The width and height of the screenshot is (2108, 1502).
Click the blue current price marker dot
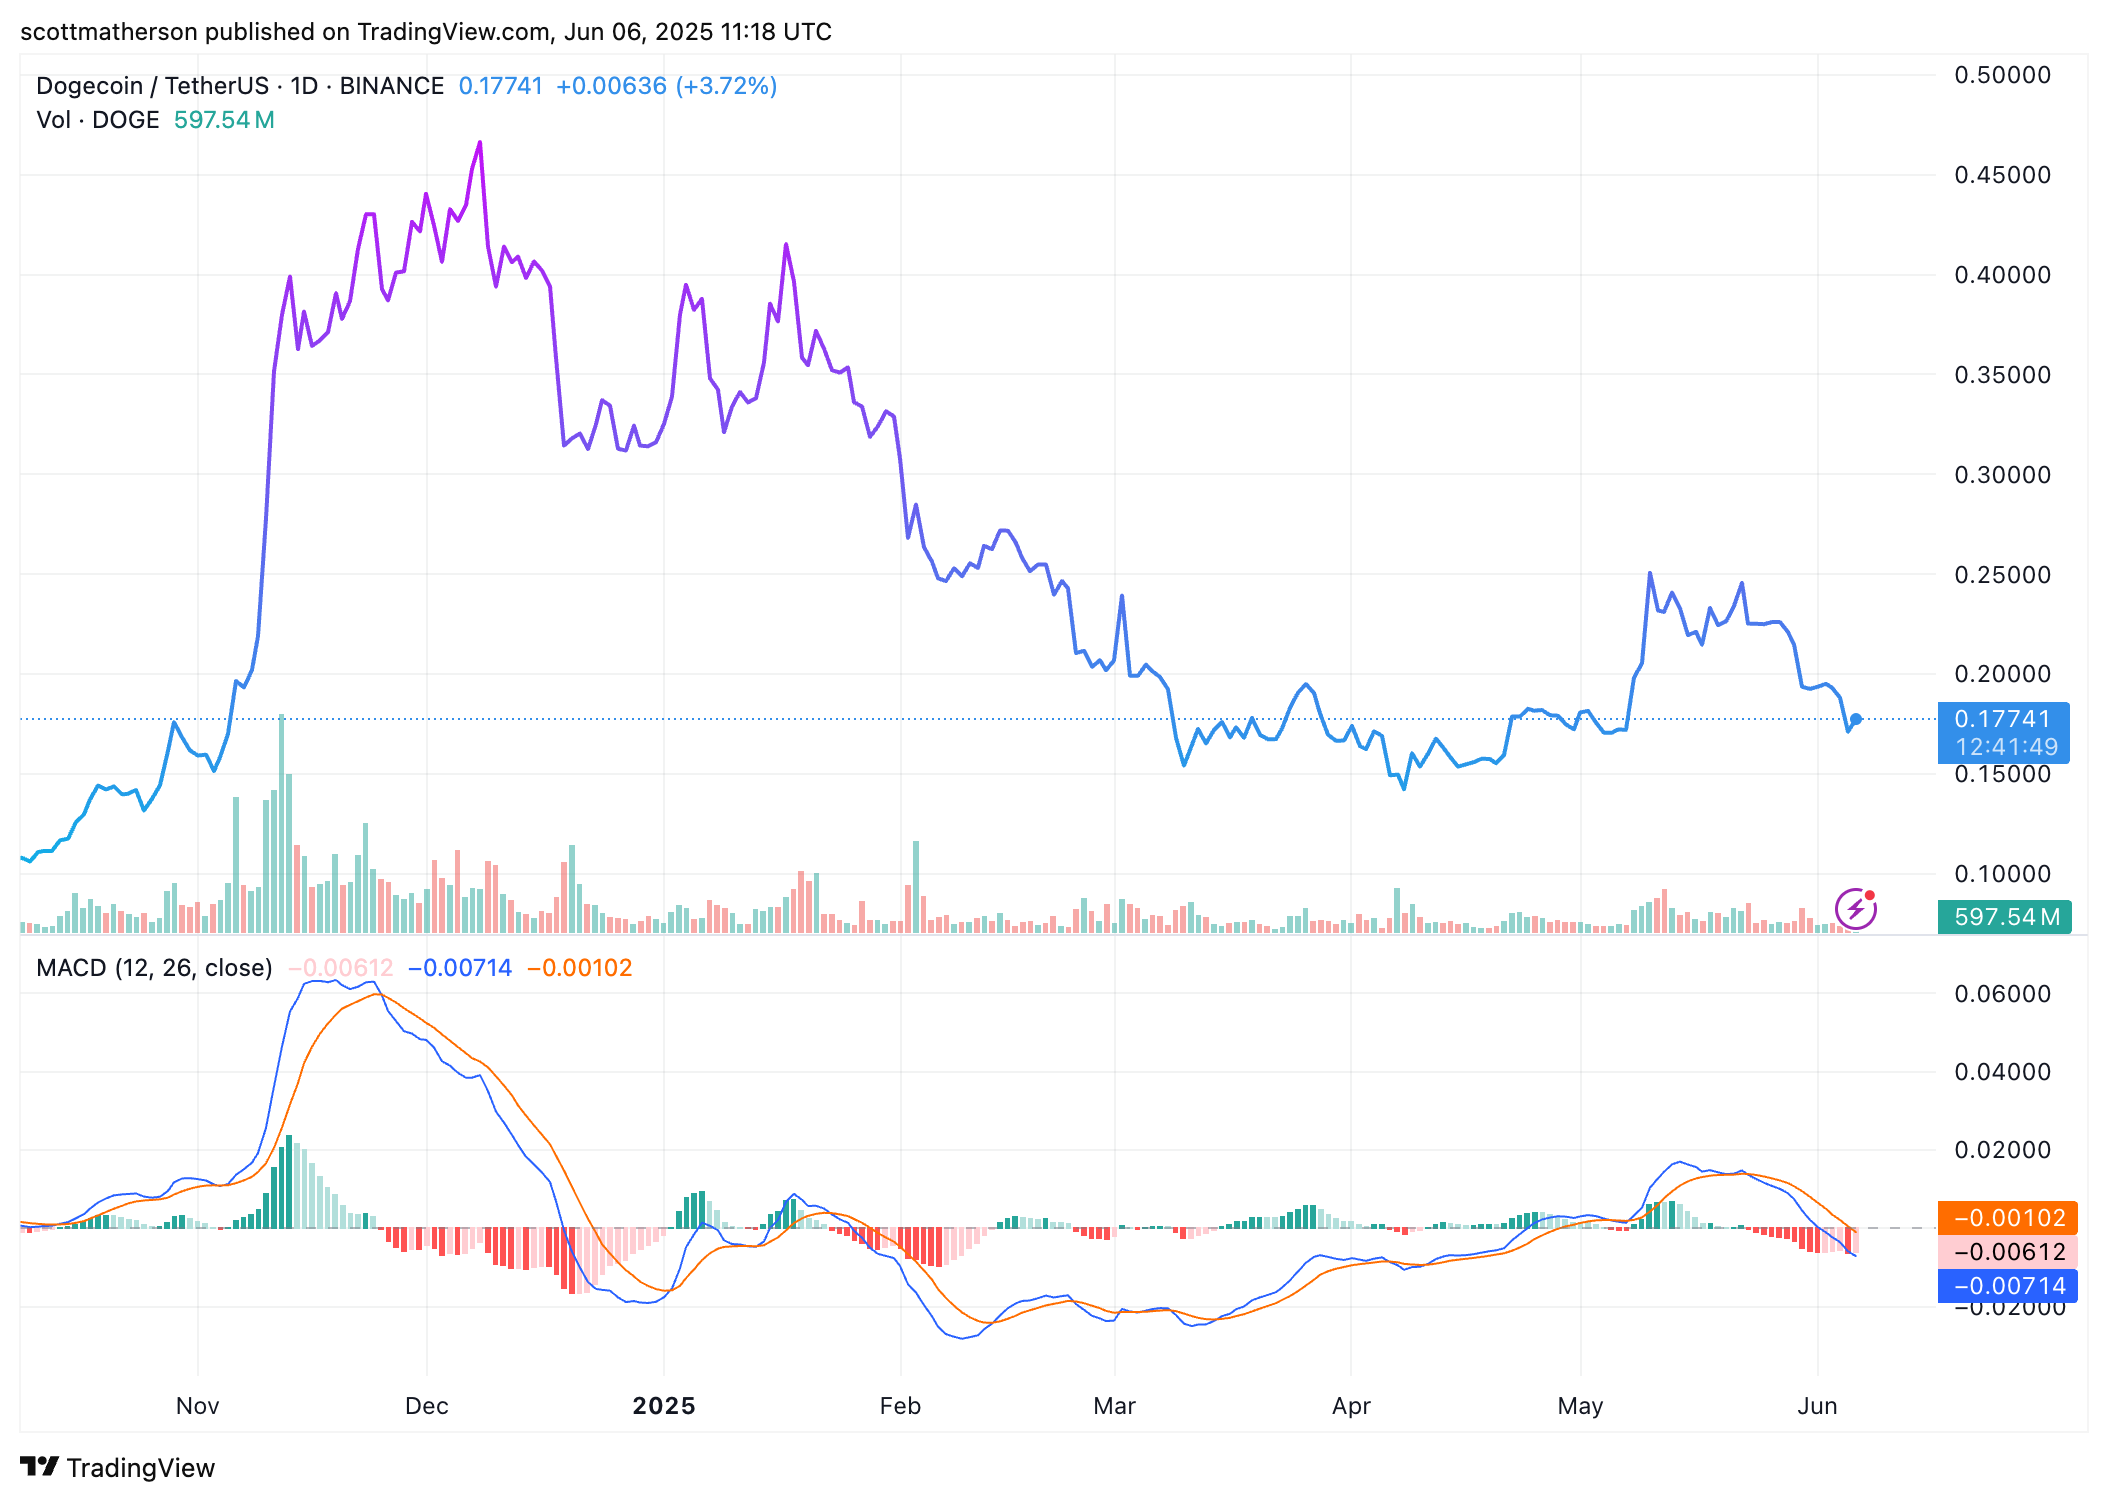[1856, 719]
